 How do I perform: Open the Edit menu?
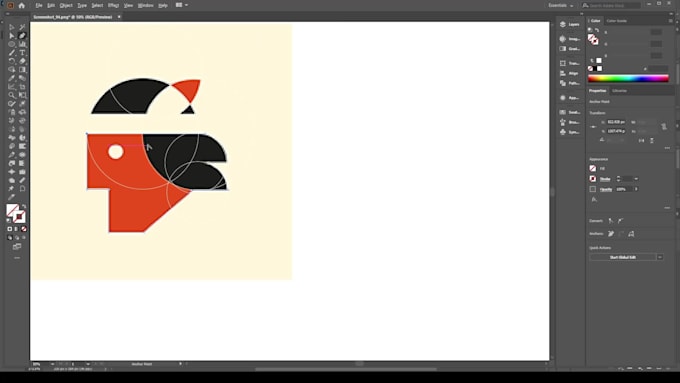(51, 5)
